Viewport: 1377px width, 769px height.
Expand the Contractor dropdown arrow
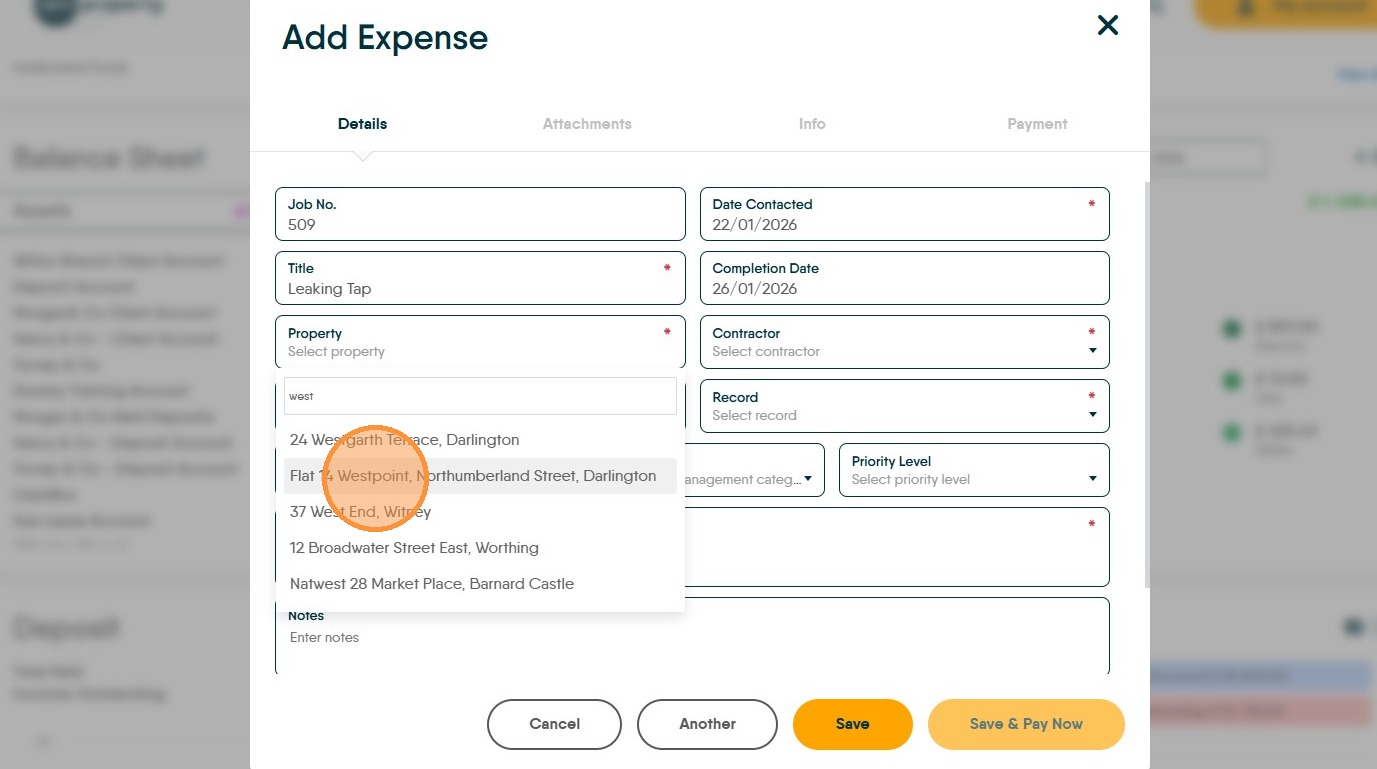(x=1092, y=351)
